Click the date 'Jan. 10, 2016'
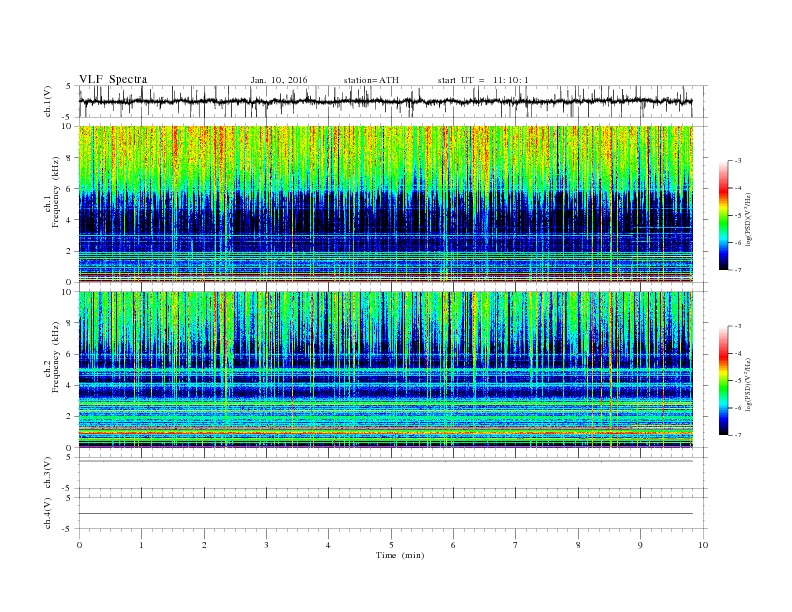792x612 pixels. tap(279, 80)
